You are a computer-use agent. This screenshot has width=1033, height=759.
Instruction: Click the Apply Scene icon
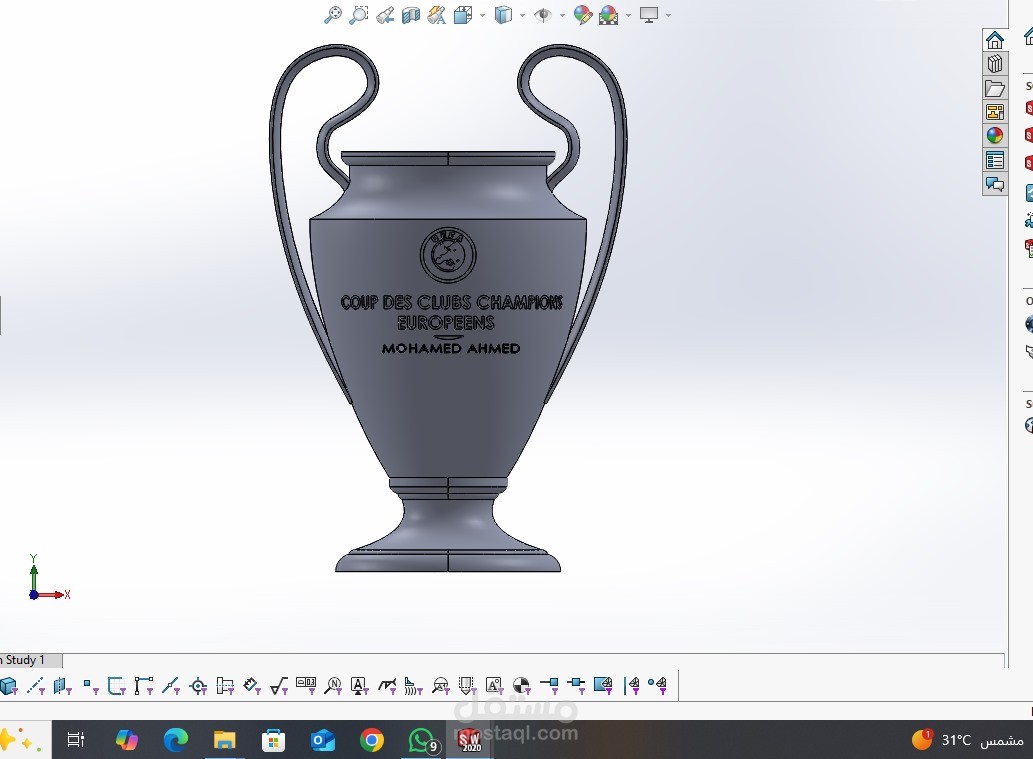(608, 14)
